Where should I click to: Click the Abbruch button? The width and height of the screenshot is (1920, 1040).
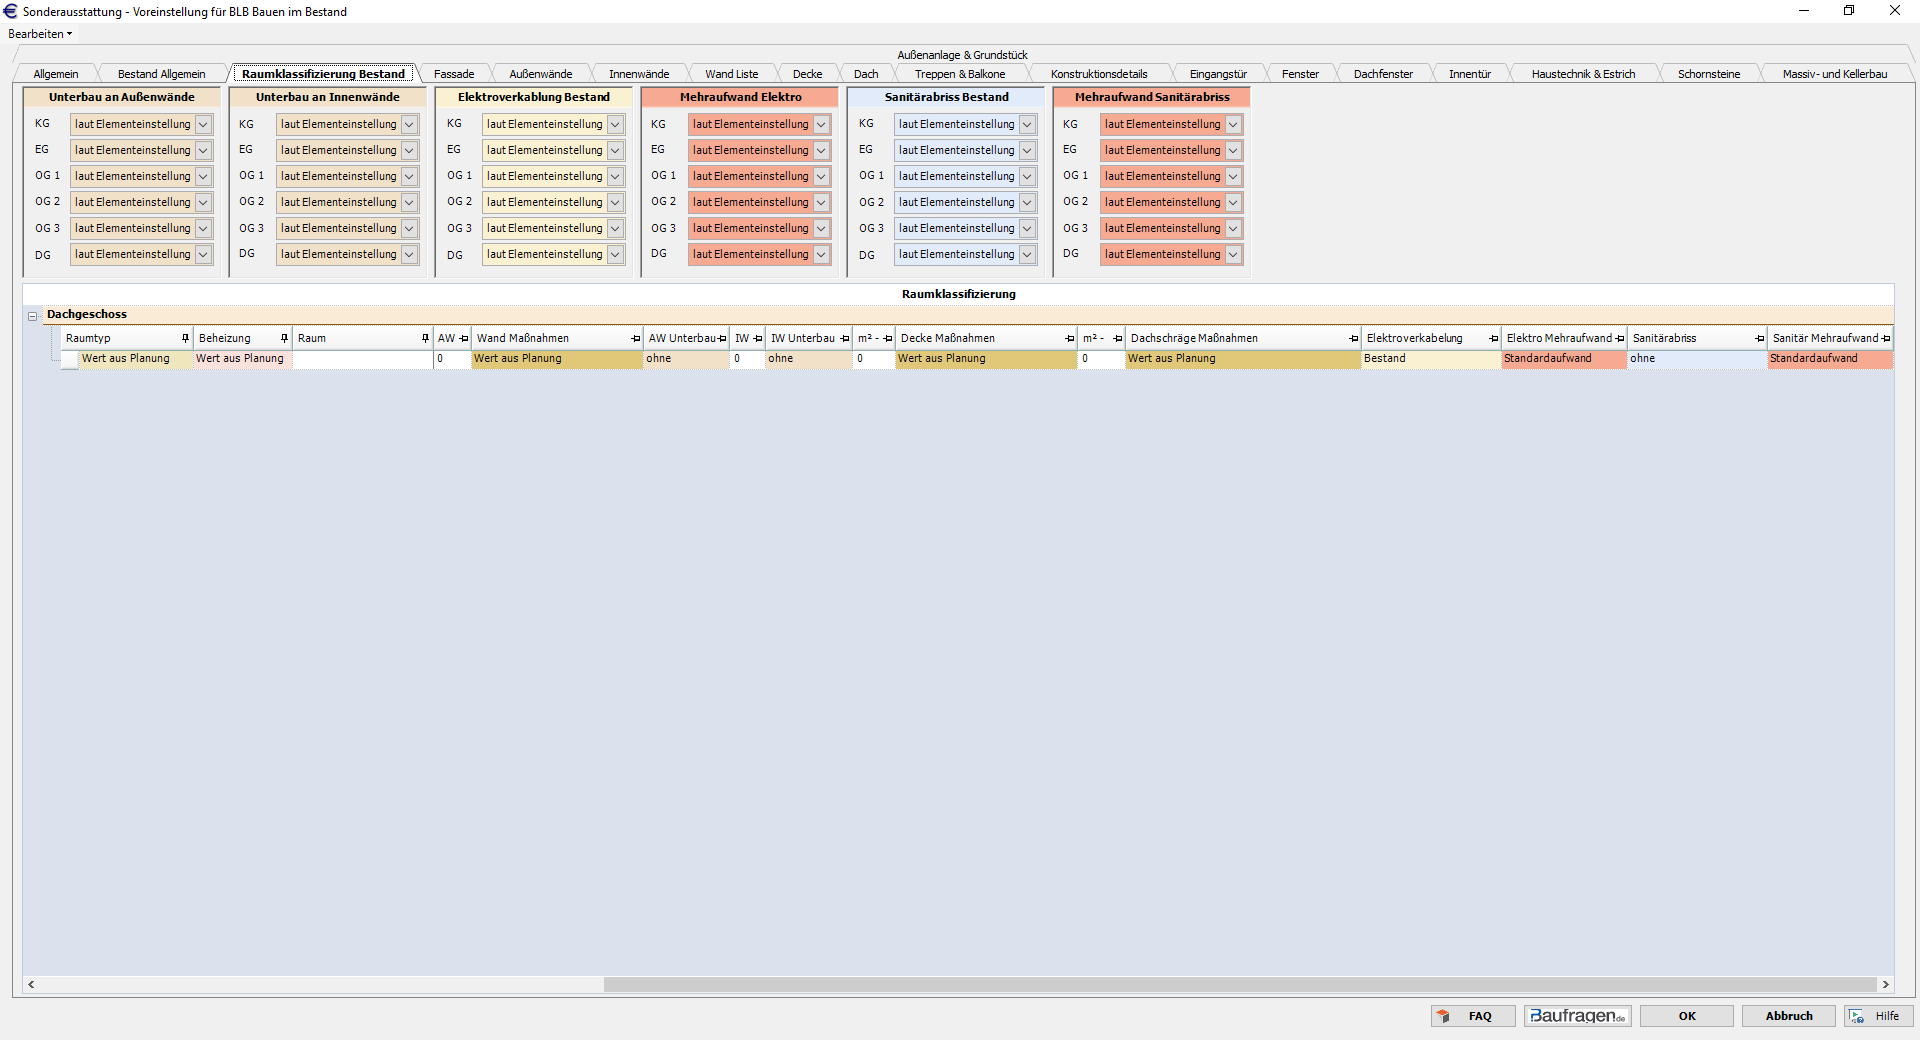[x=1788, y=1016]
